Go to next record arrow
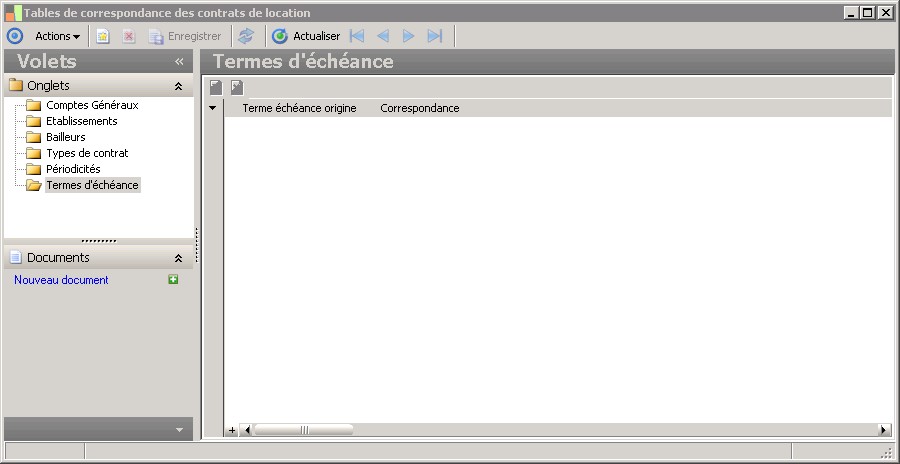The width and height of the screenshot is (900, 464). pyautogui.click(x=409, y=36)
